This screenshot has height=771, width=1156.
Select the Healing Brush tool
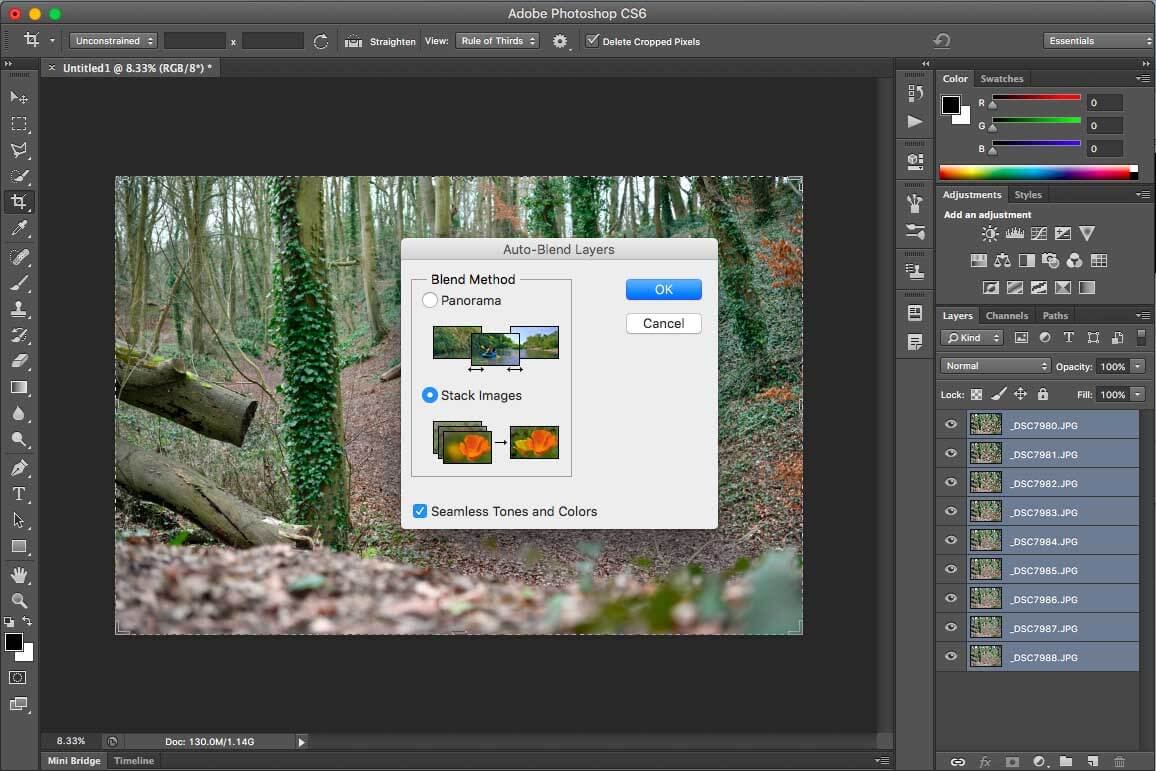[x=19, y=257]
